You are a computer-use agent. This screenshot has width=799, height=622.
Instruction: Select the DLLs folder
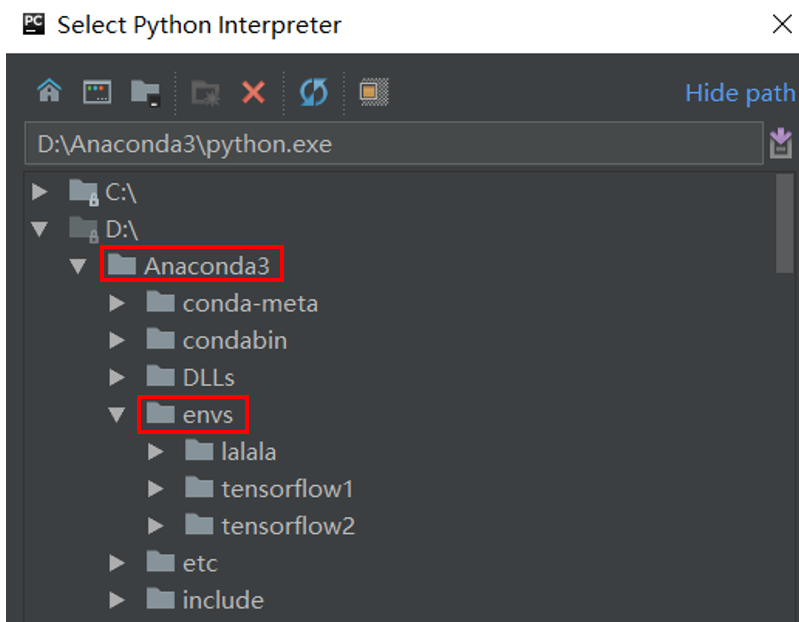(191, 377)
